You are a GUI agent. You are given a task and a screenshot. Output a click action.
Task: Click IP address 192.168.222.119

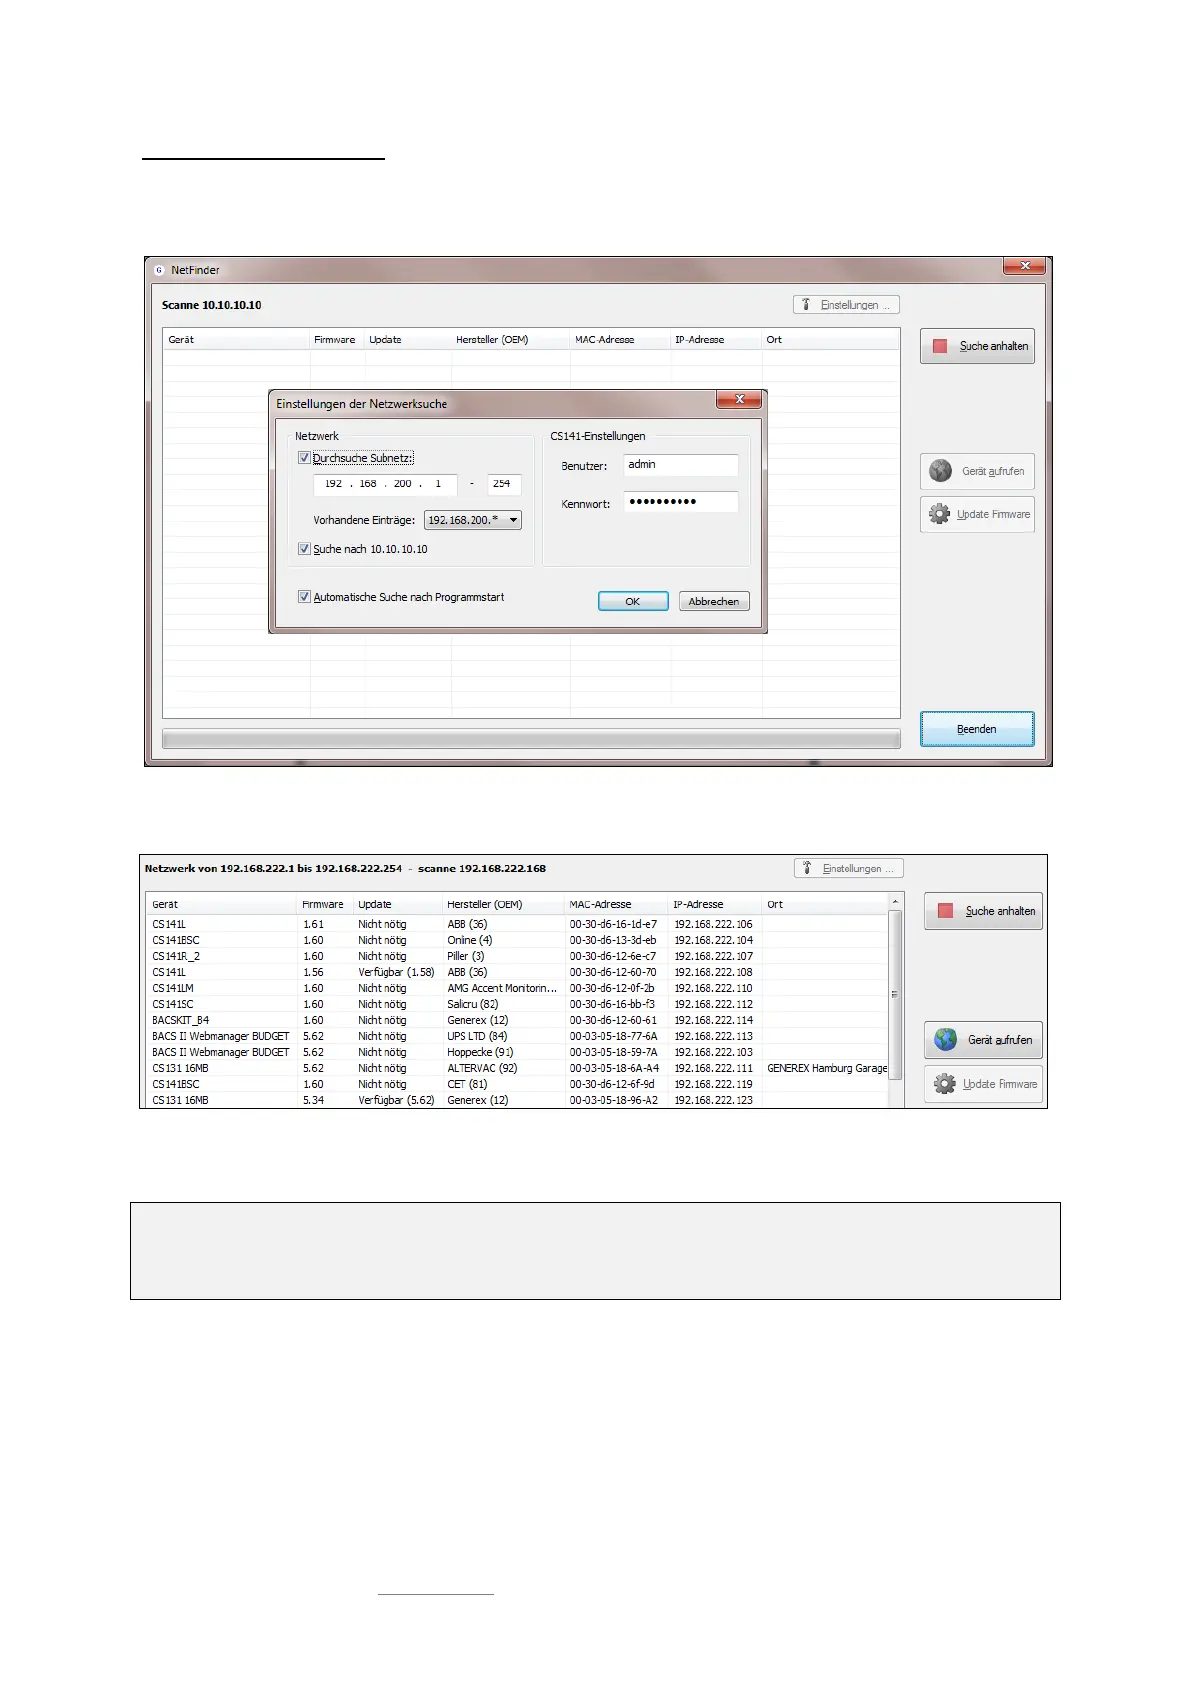click(x=713, y=1084)
